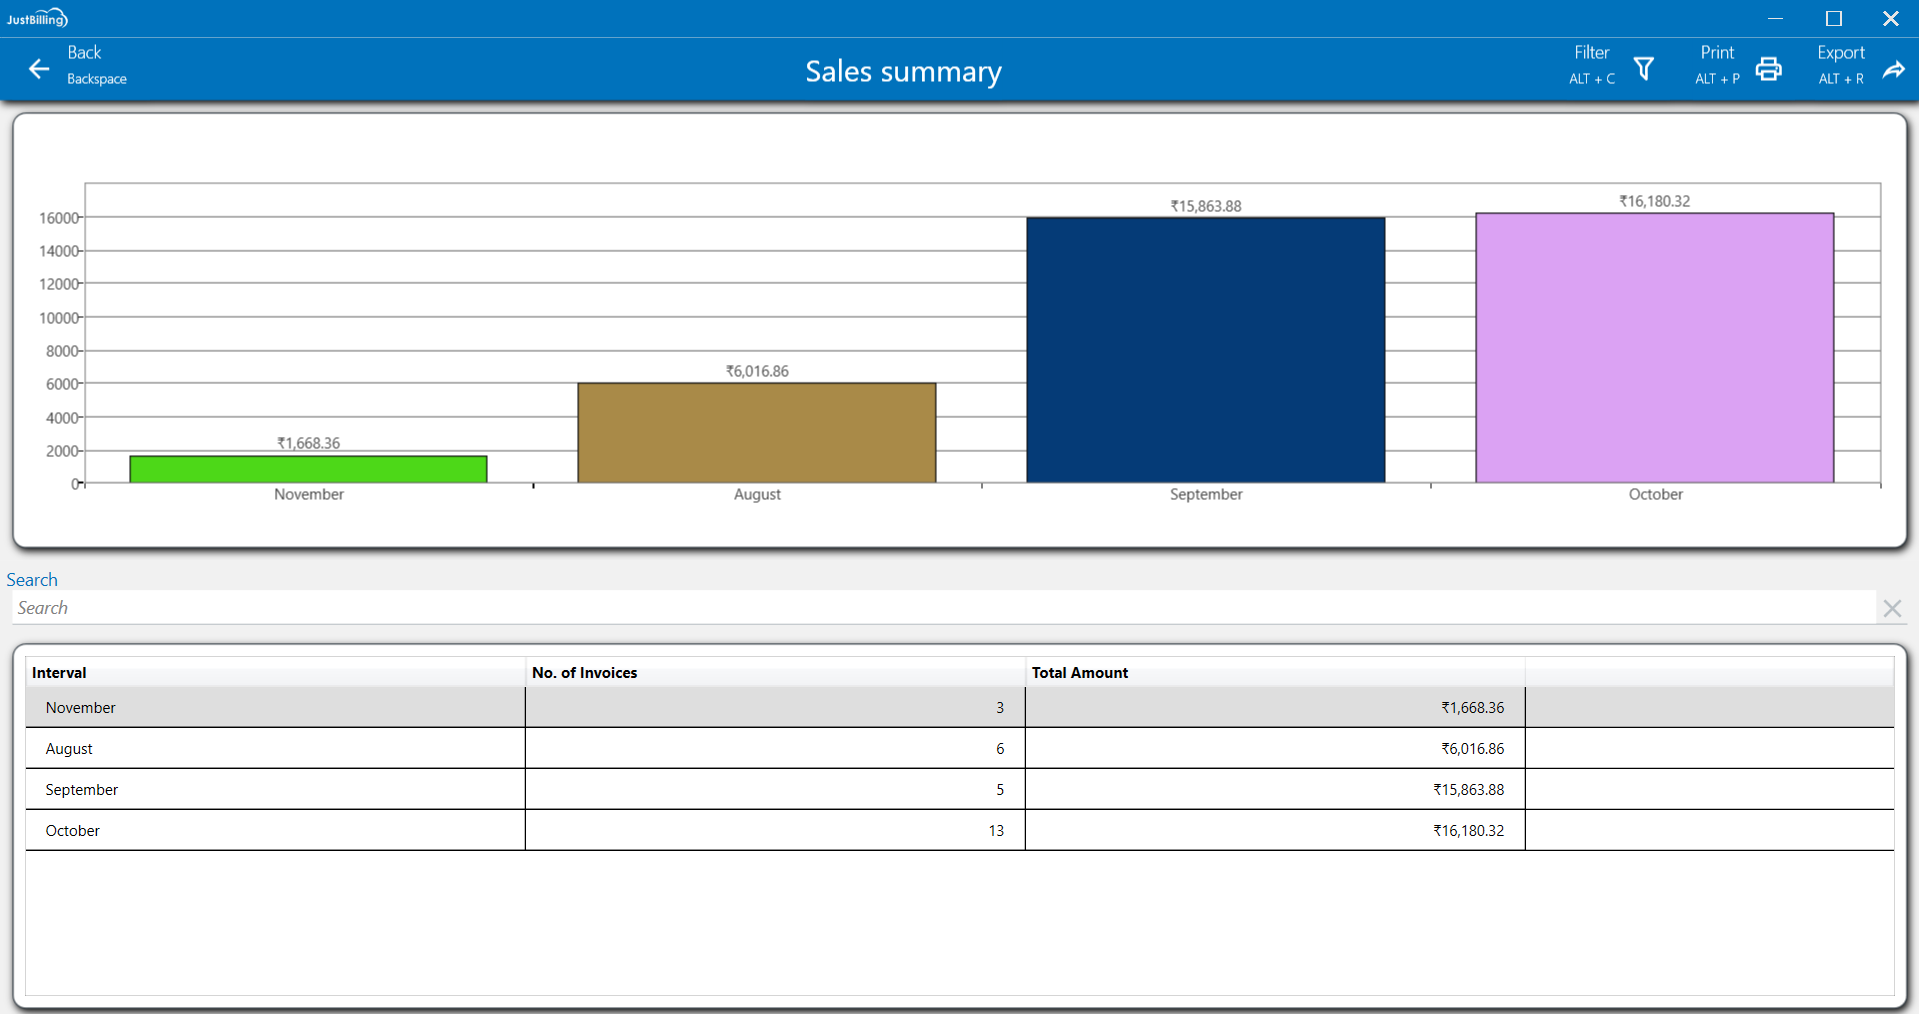Click the dark blue September bar
Image resolution: width=1919 pixels, height=1014 pixels.
click(x=1205, y=350)
